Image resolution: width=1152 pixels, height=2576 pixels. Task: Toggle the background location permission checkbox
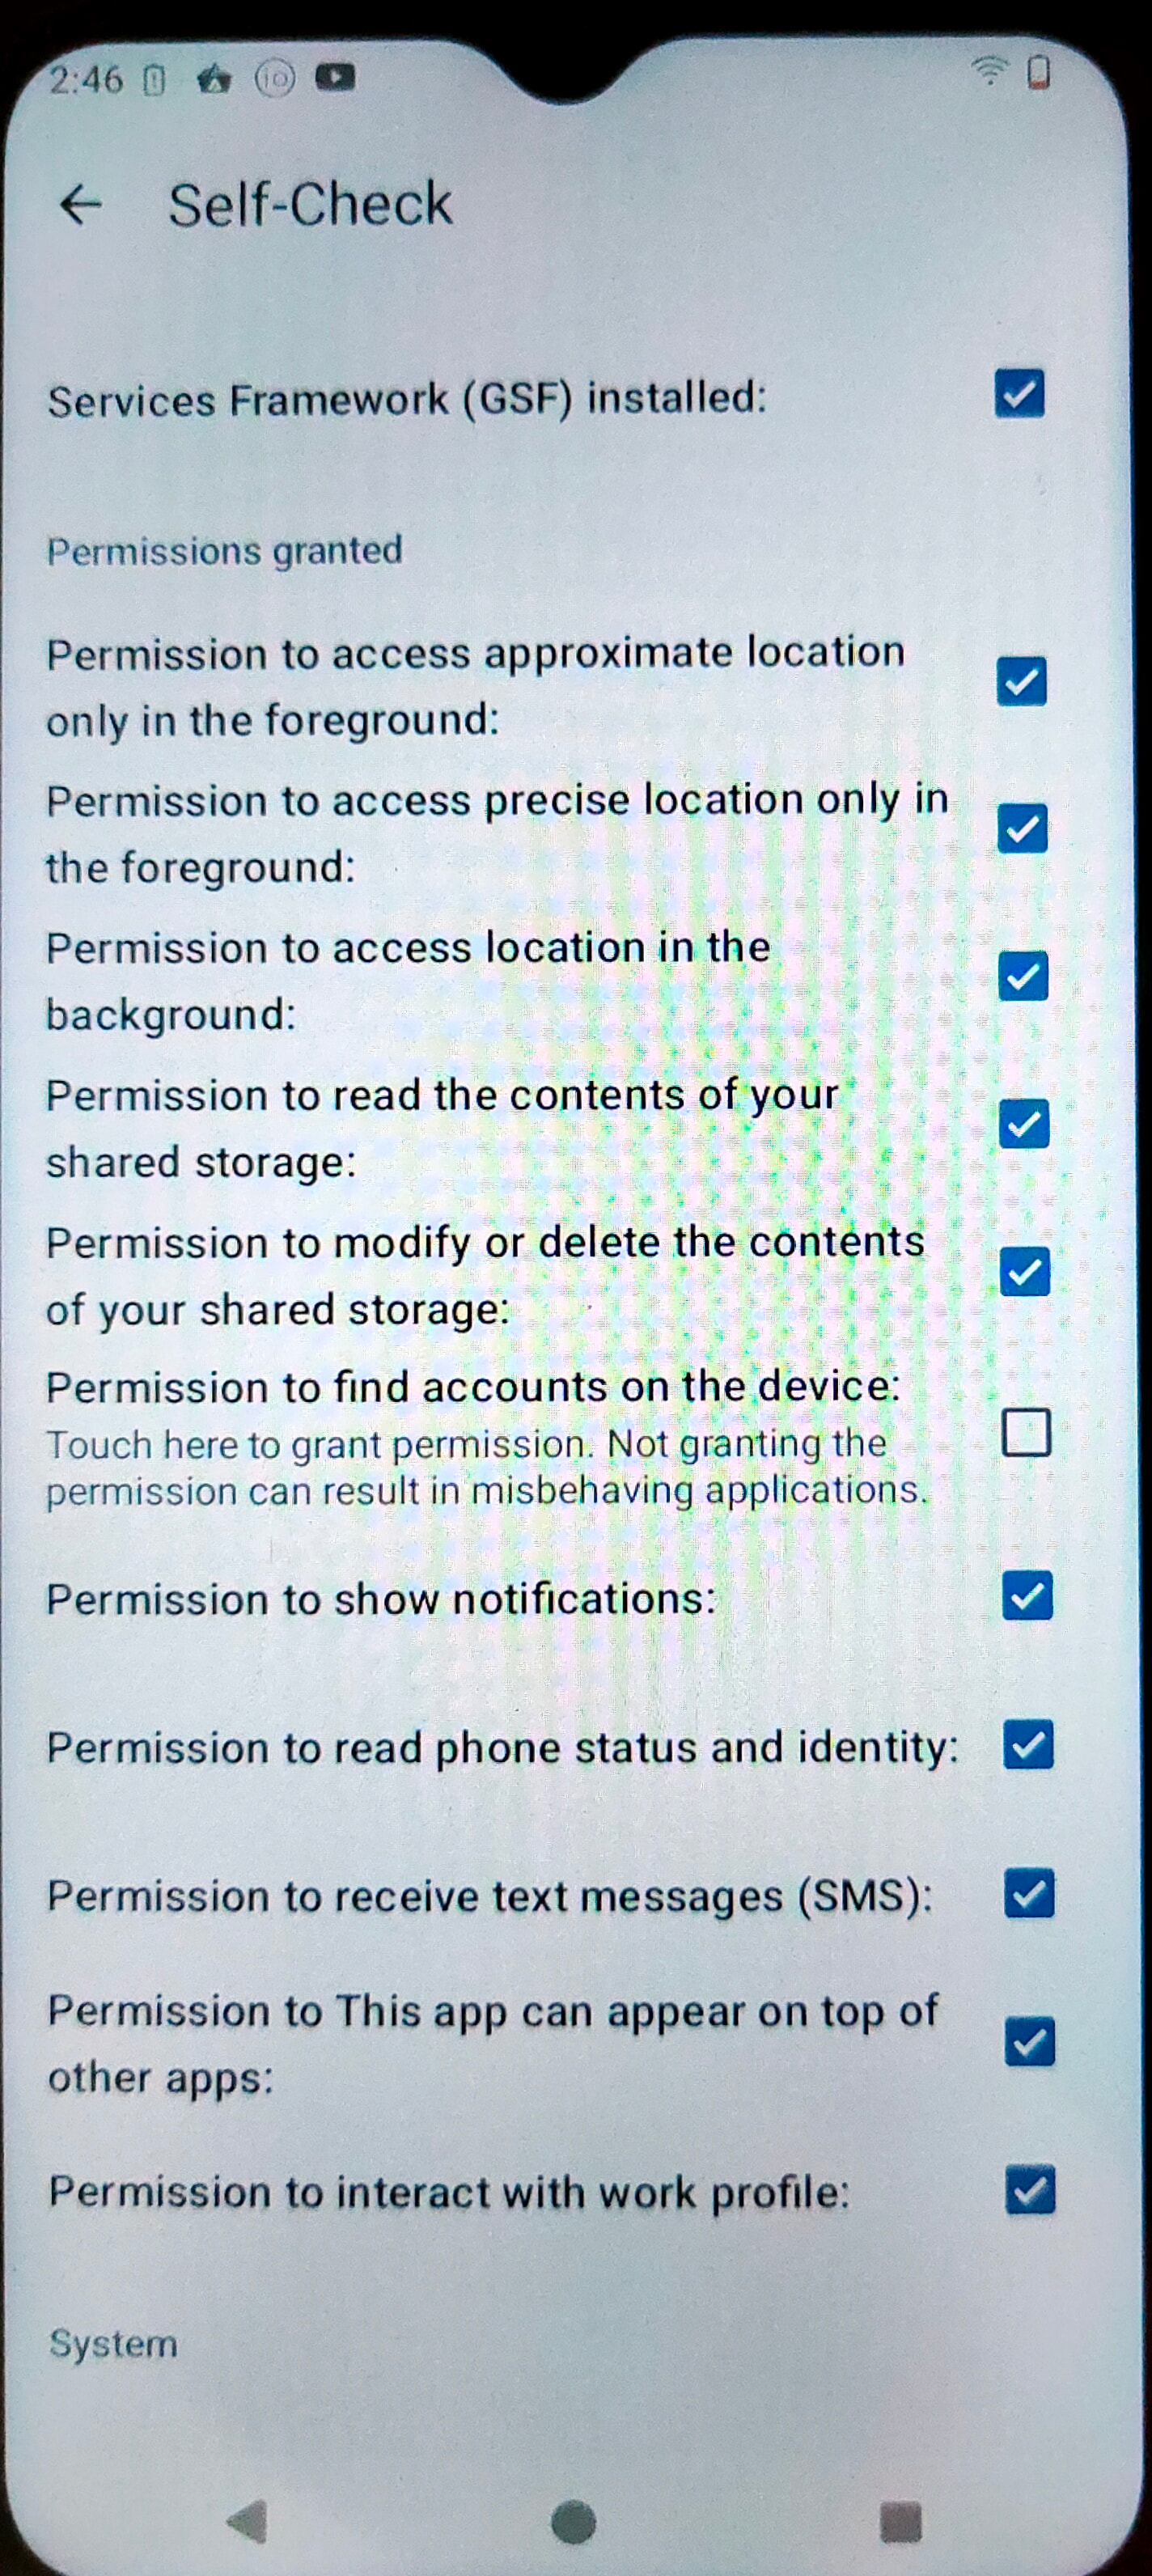(1023, 976)
